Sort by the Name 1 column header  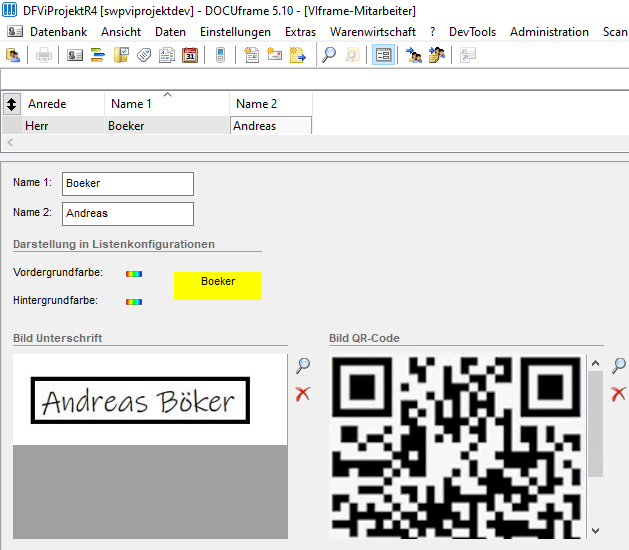(167, 104)
